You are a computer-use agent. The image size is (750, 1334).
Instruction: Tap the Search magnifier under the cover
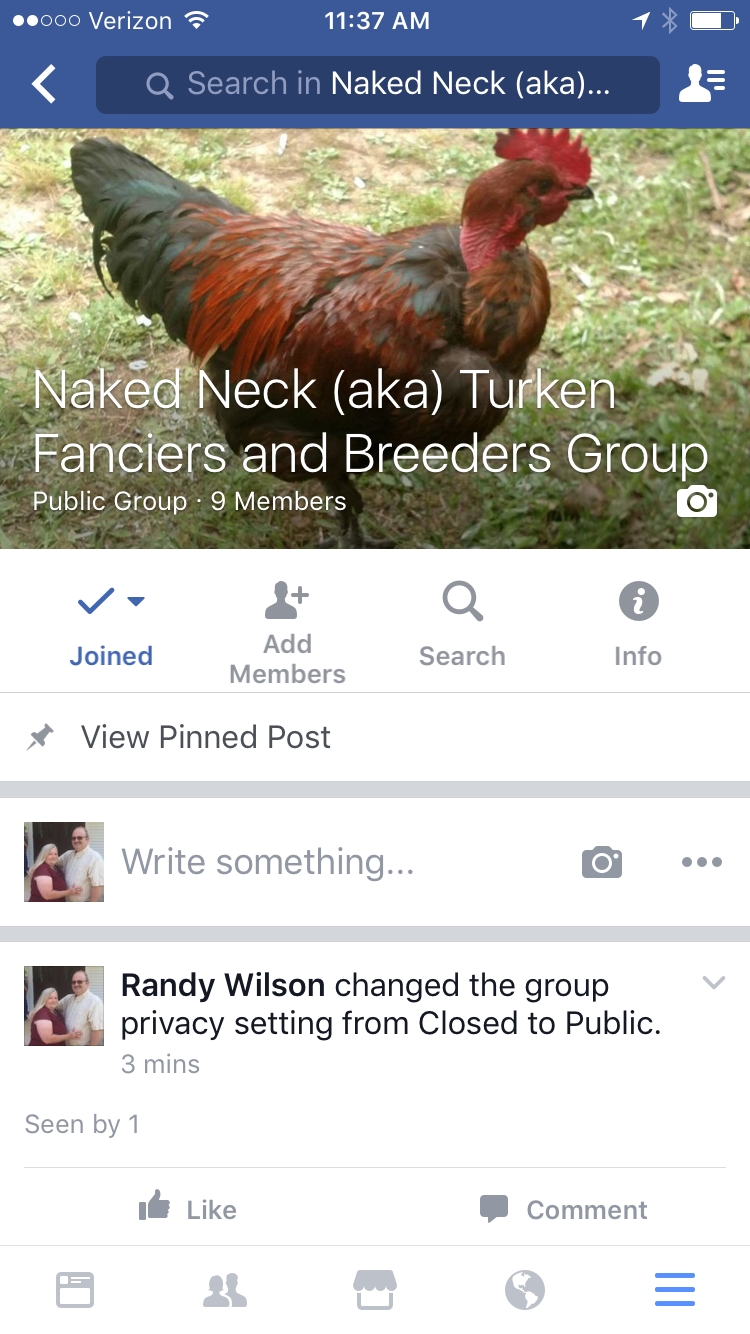pos(462,602)
